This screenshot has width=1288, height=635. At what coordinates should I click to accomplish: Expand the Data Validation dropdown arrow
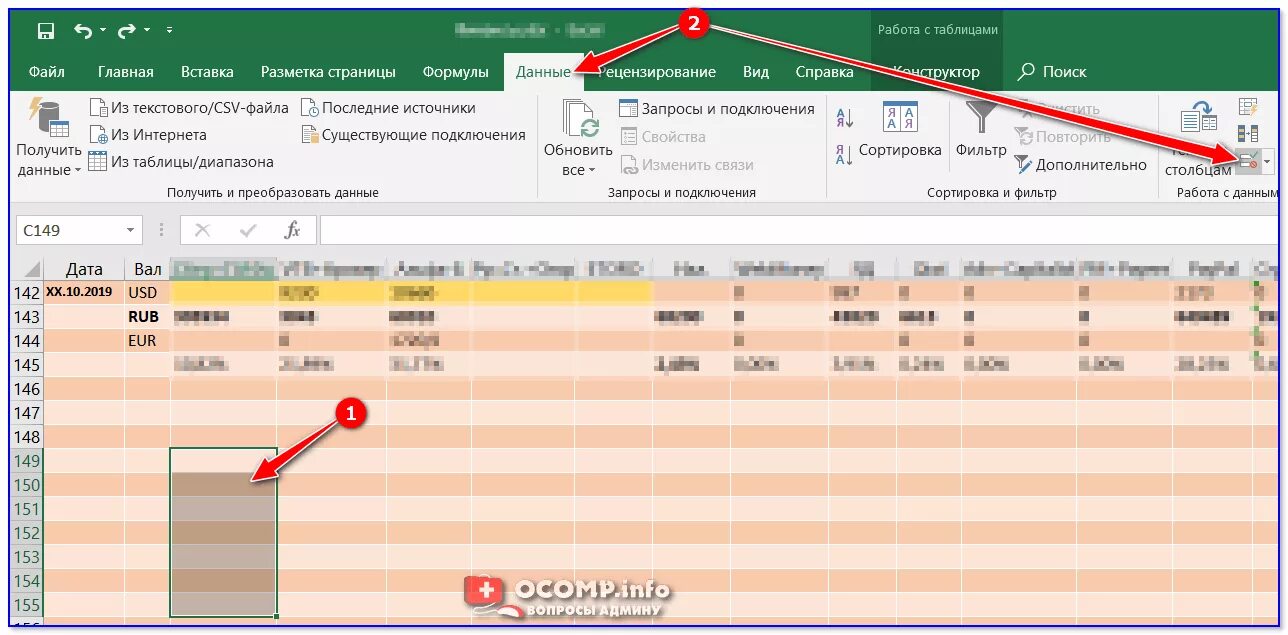point(1268,161)
